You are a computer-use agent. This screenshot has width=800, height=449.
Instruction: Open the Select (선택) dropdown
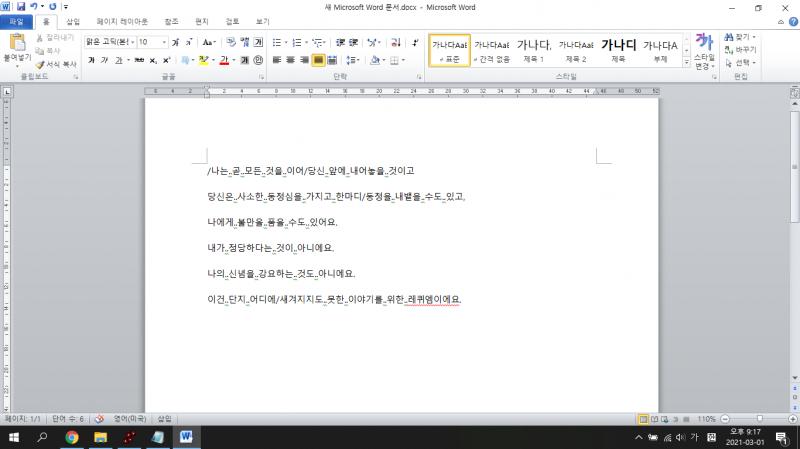tap(740, 62)
